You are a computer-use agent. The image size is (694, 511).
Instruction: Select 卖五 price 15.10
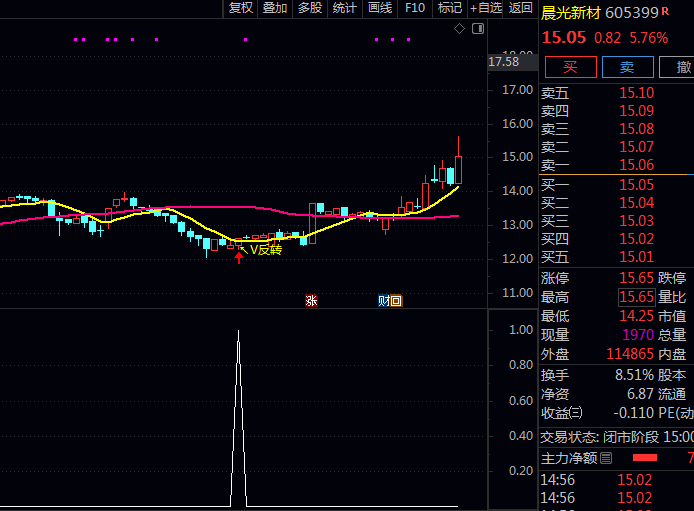636,93
